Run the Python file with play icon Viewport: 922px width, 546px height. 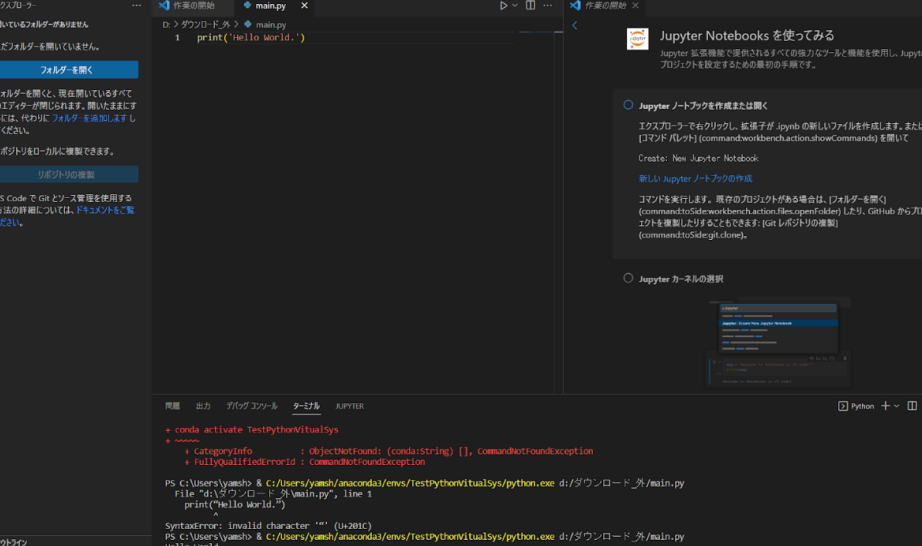point(504,6)
